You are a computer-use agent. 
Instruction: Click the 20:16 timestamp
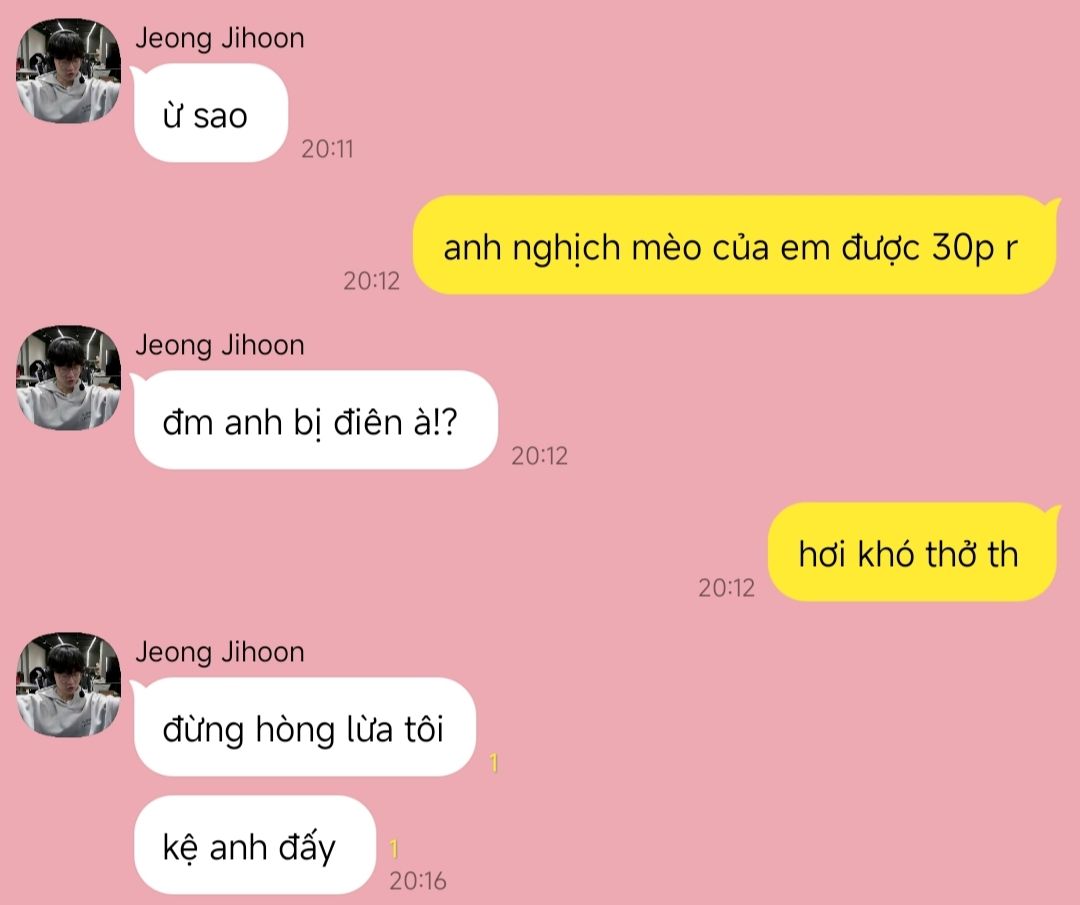417,881
